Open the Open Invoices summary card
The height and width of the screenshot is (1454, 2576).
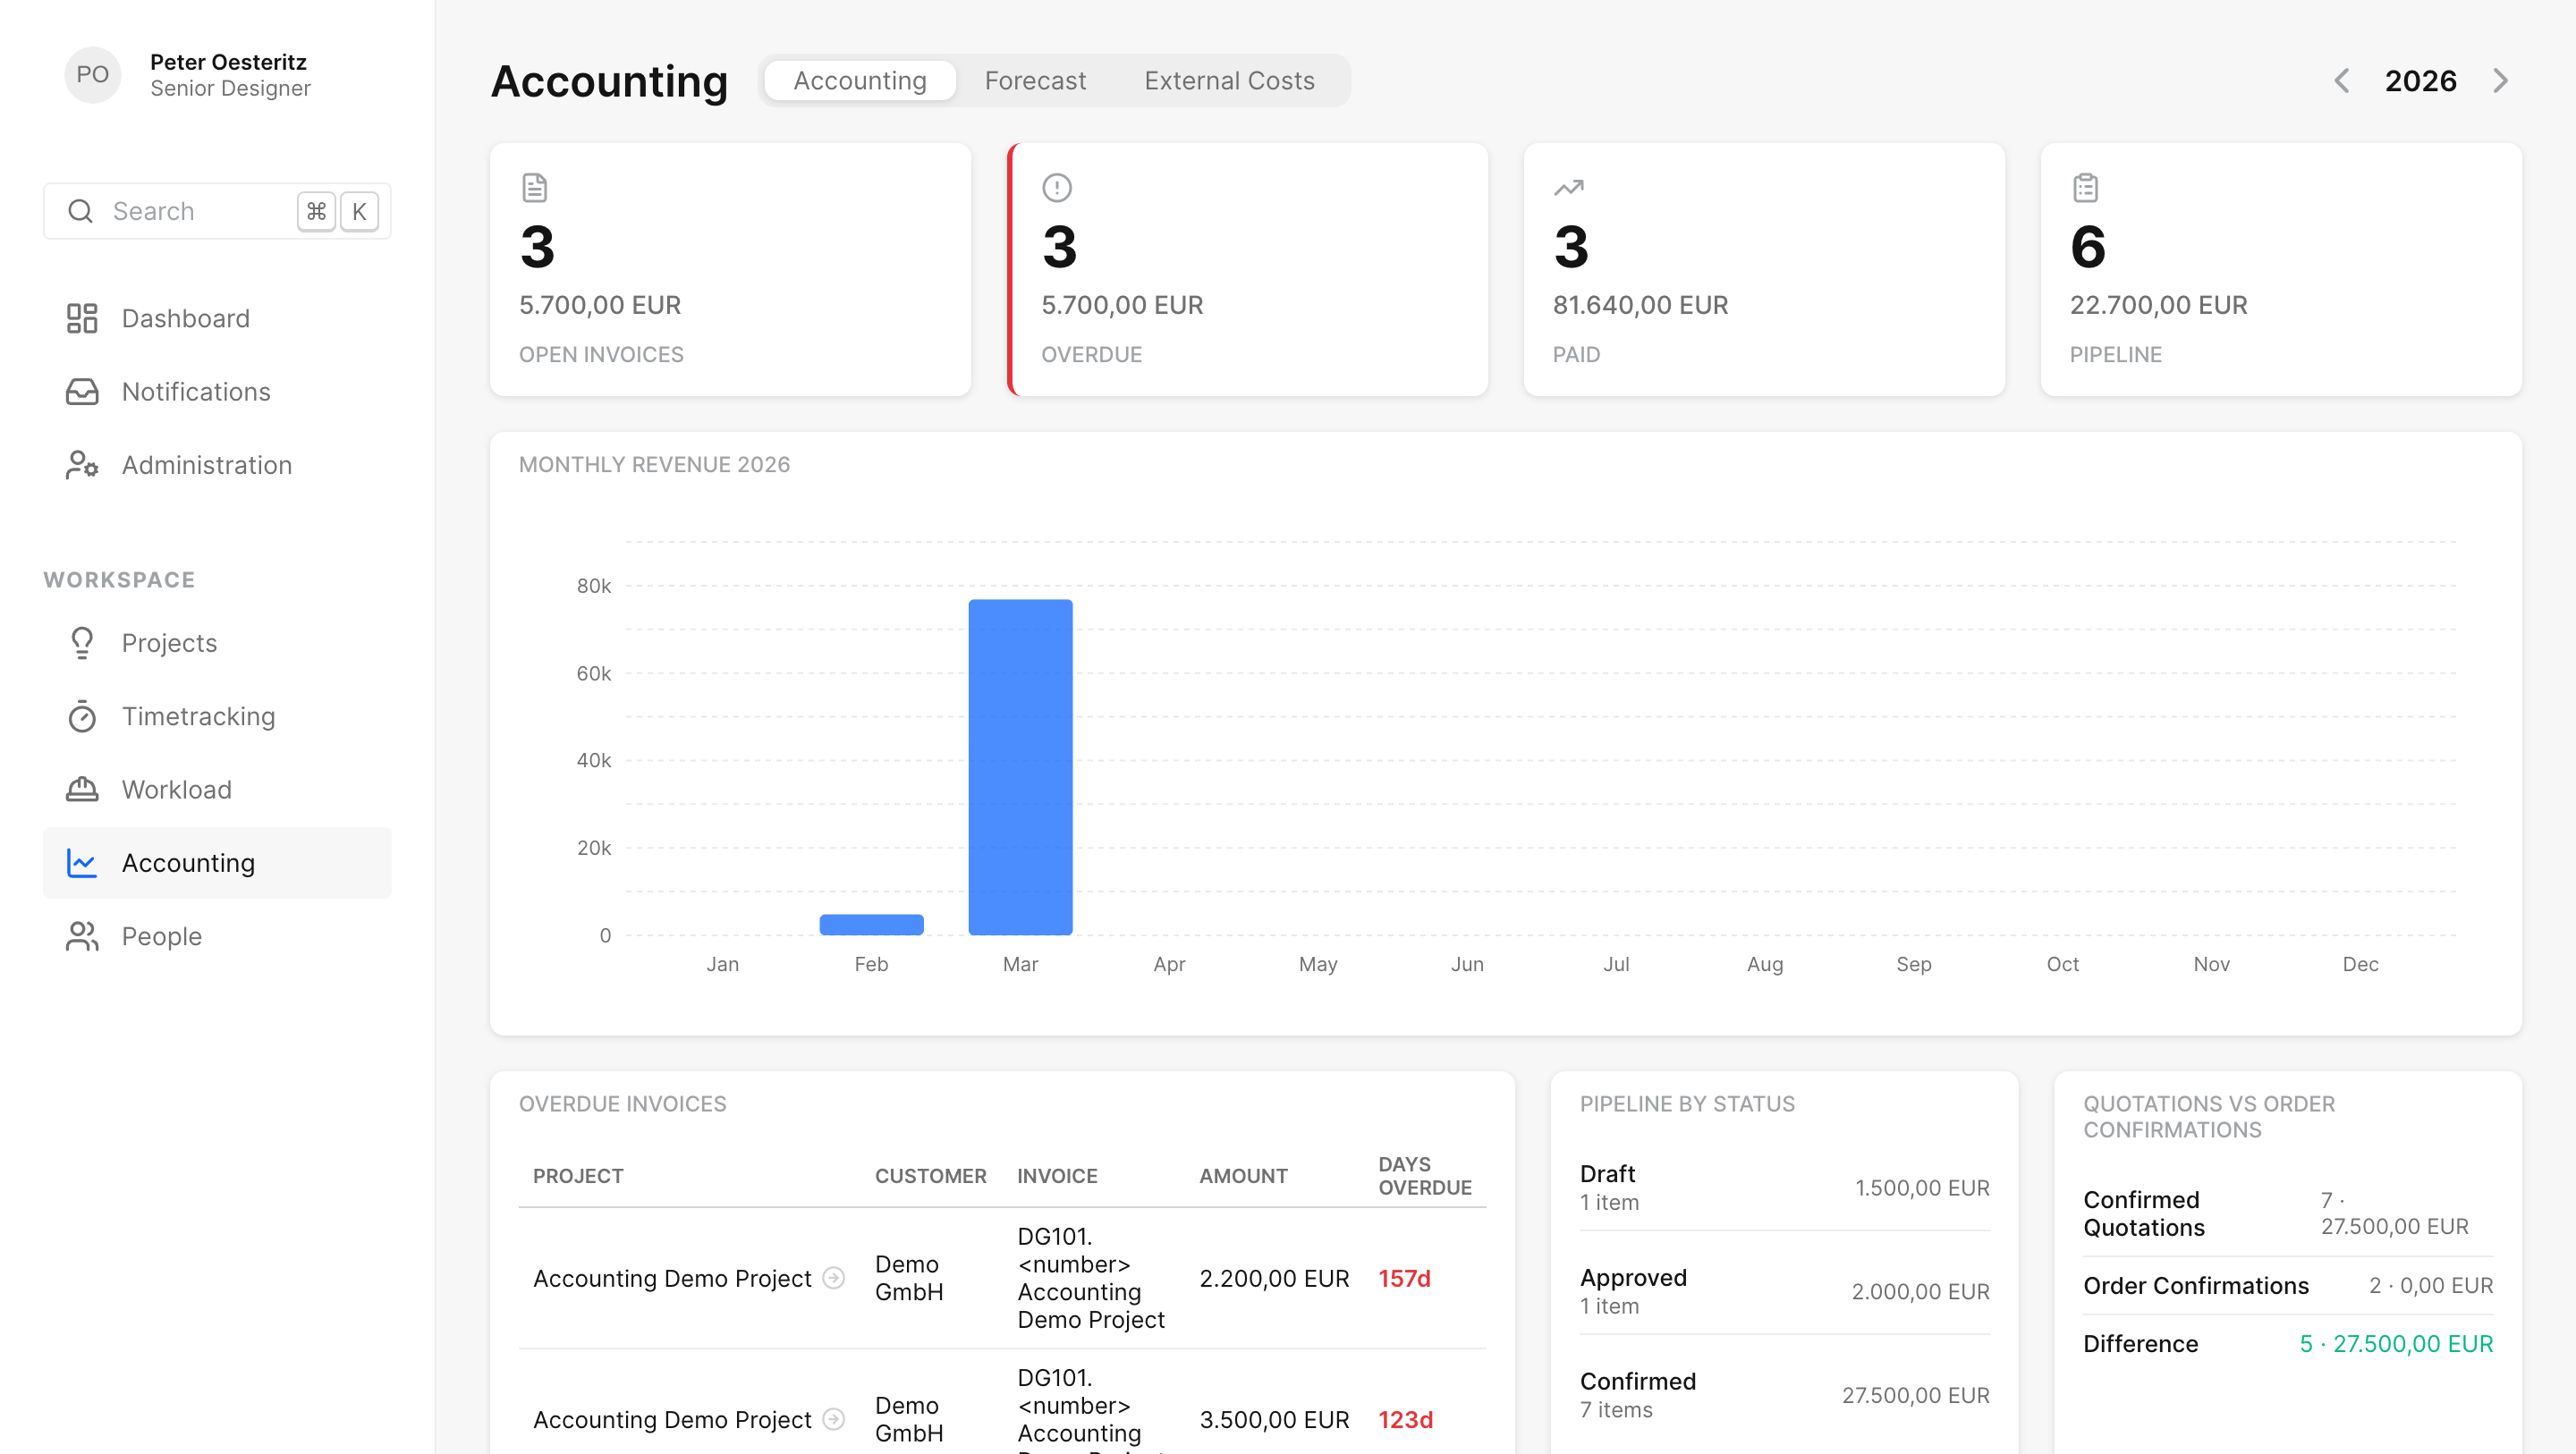coord(730,269)
